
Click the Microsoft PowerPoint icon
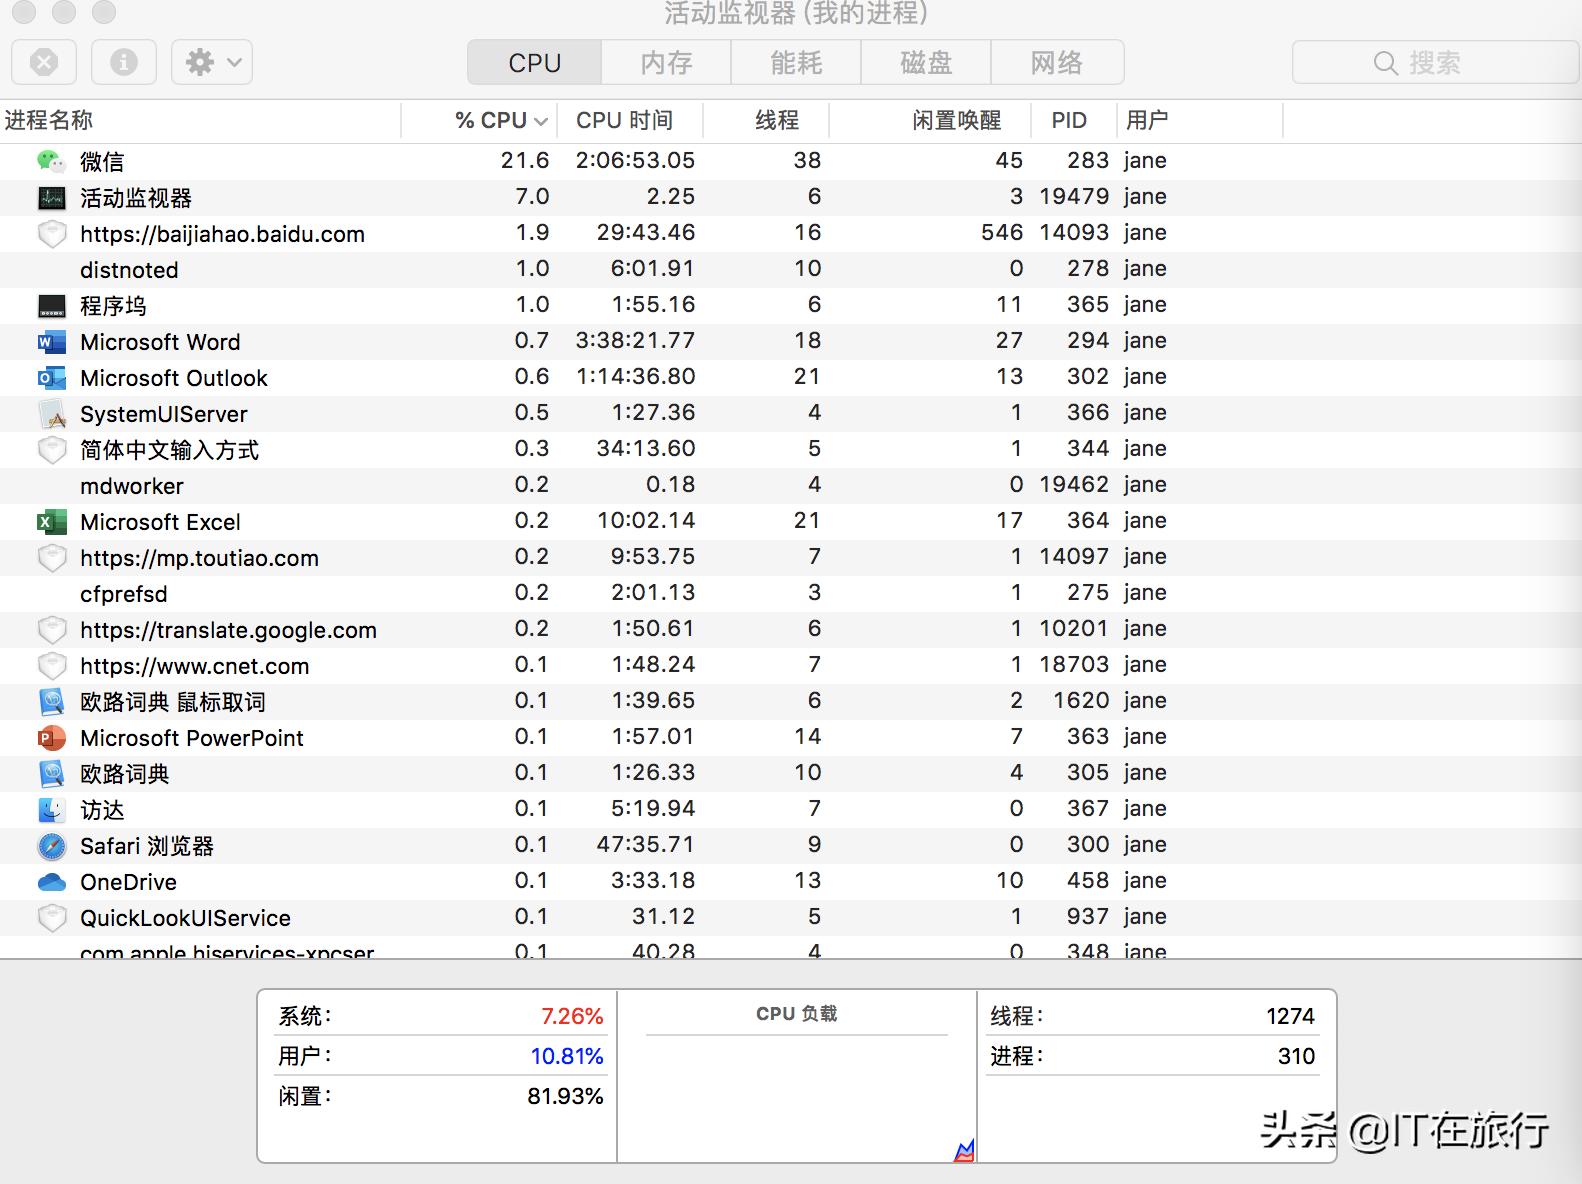coord(51,738)
